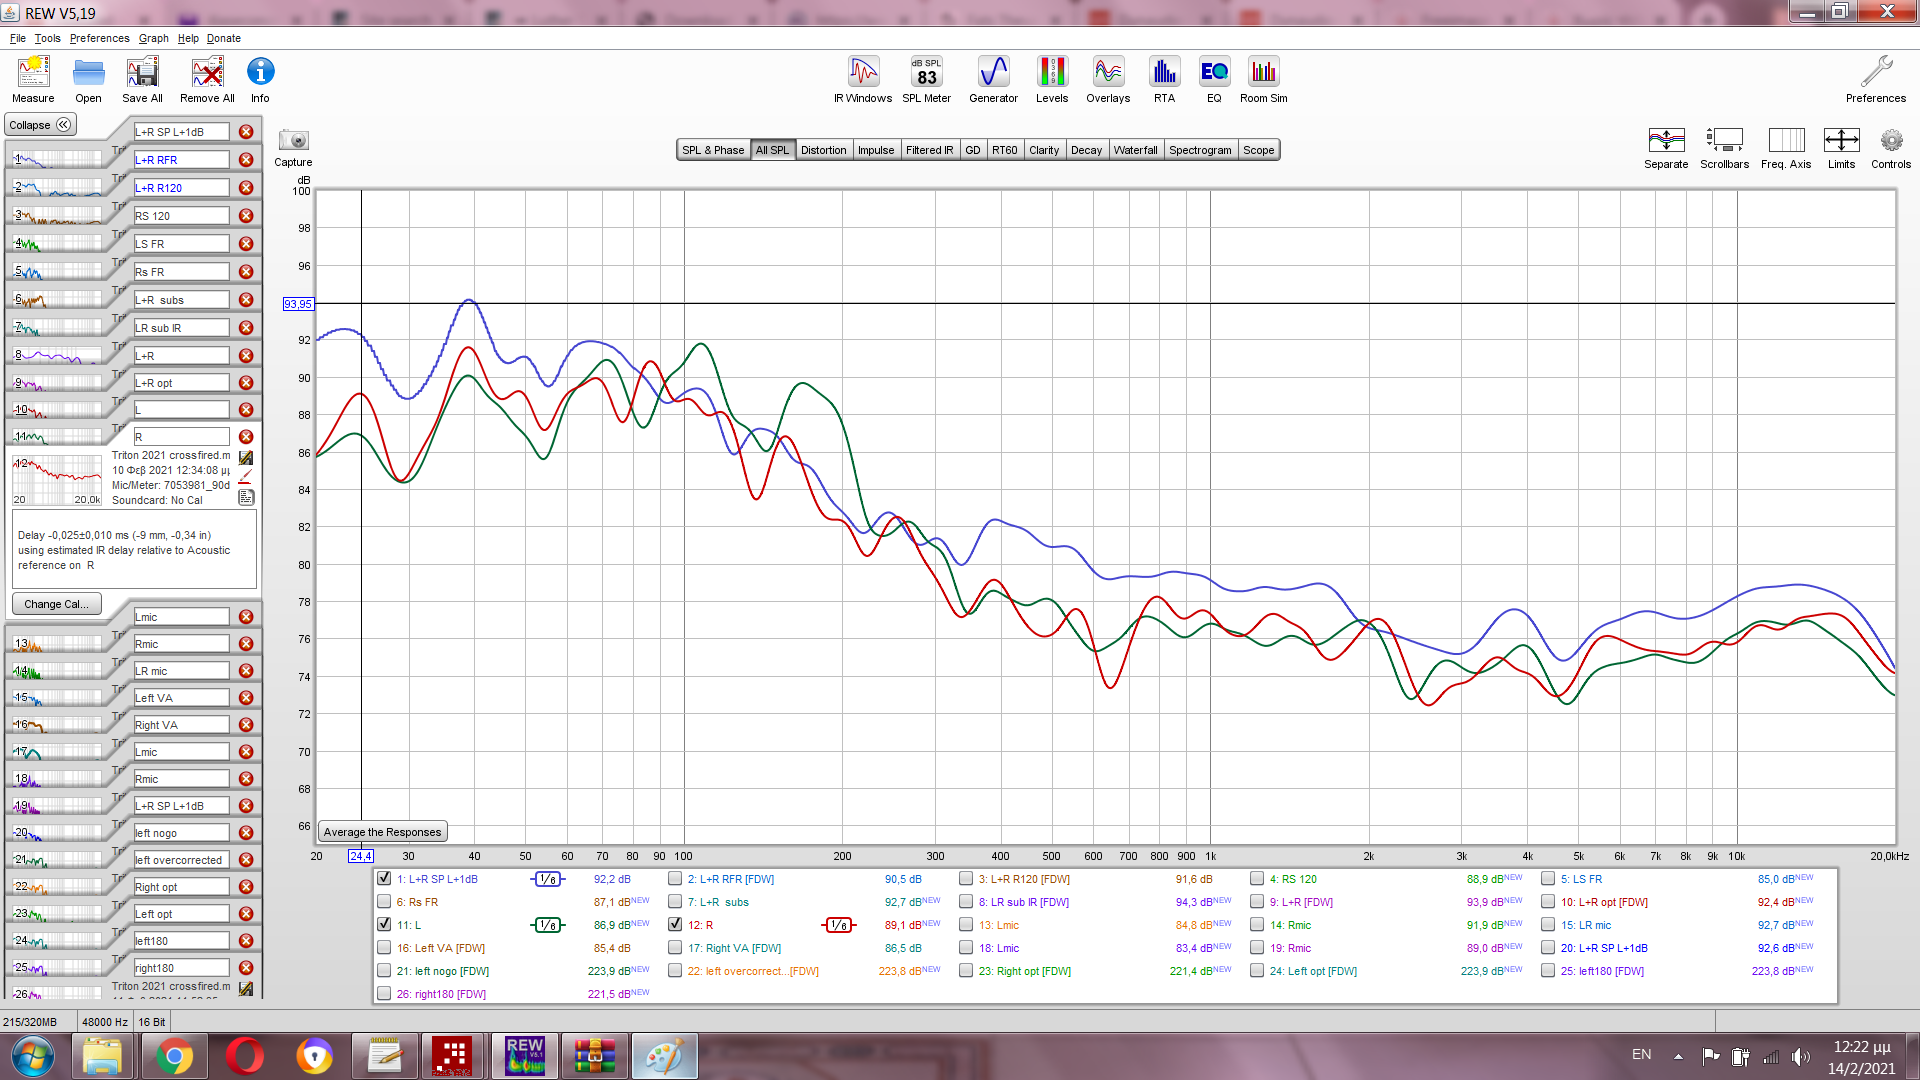Image resolution: width=1920 pixels, height=1080 pixels.
Task: Enable trace 4: RS 120
Action: coord(1257,878)
